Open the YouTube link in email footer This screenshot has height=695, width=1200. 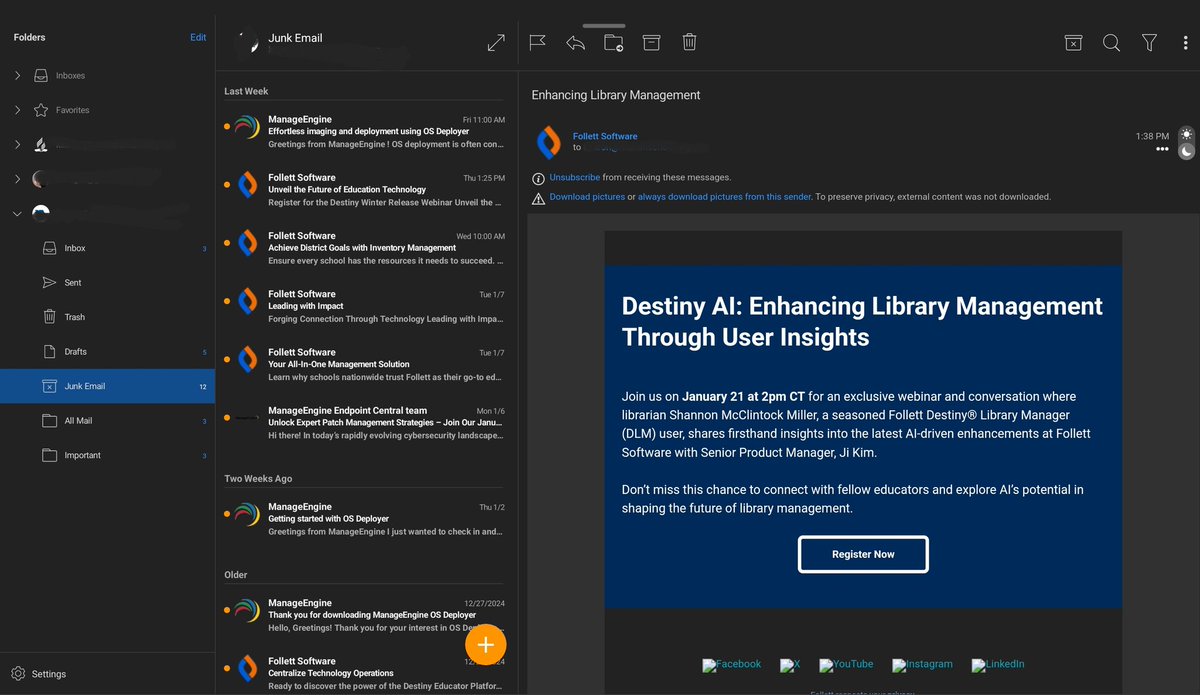pos(846,664)
